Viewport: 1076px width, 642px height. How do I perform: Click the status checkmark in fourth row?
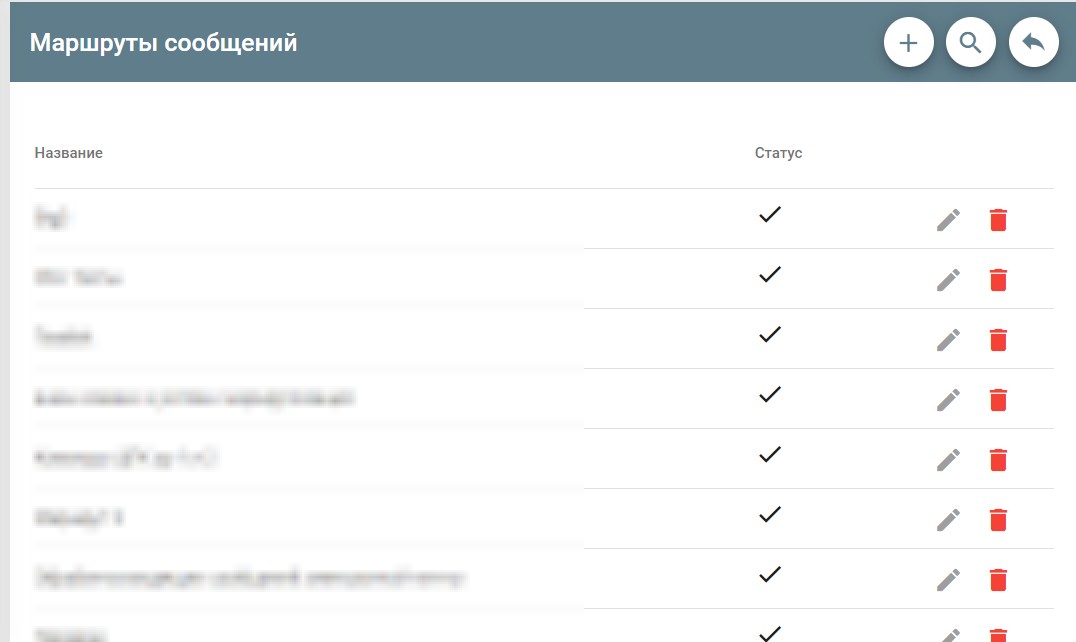(x=770, y=394)
